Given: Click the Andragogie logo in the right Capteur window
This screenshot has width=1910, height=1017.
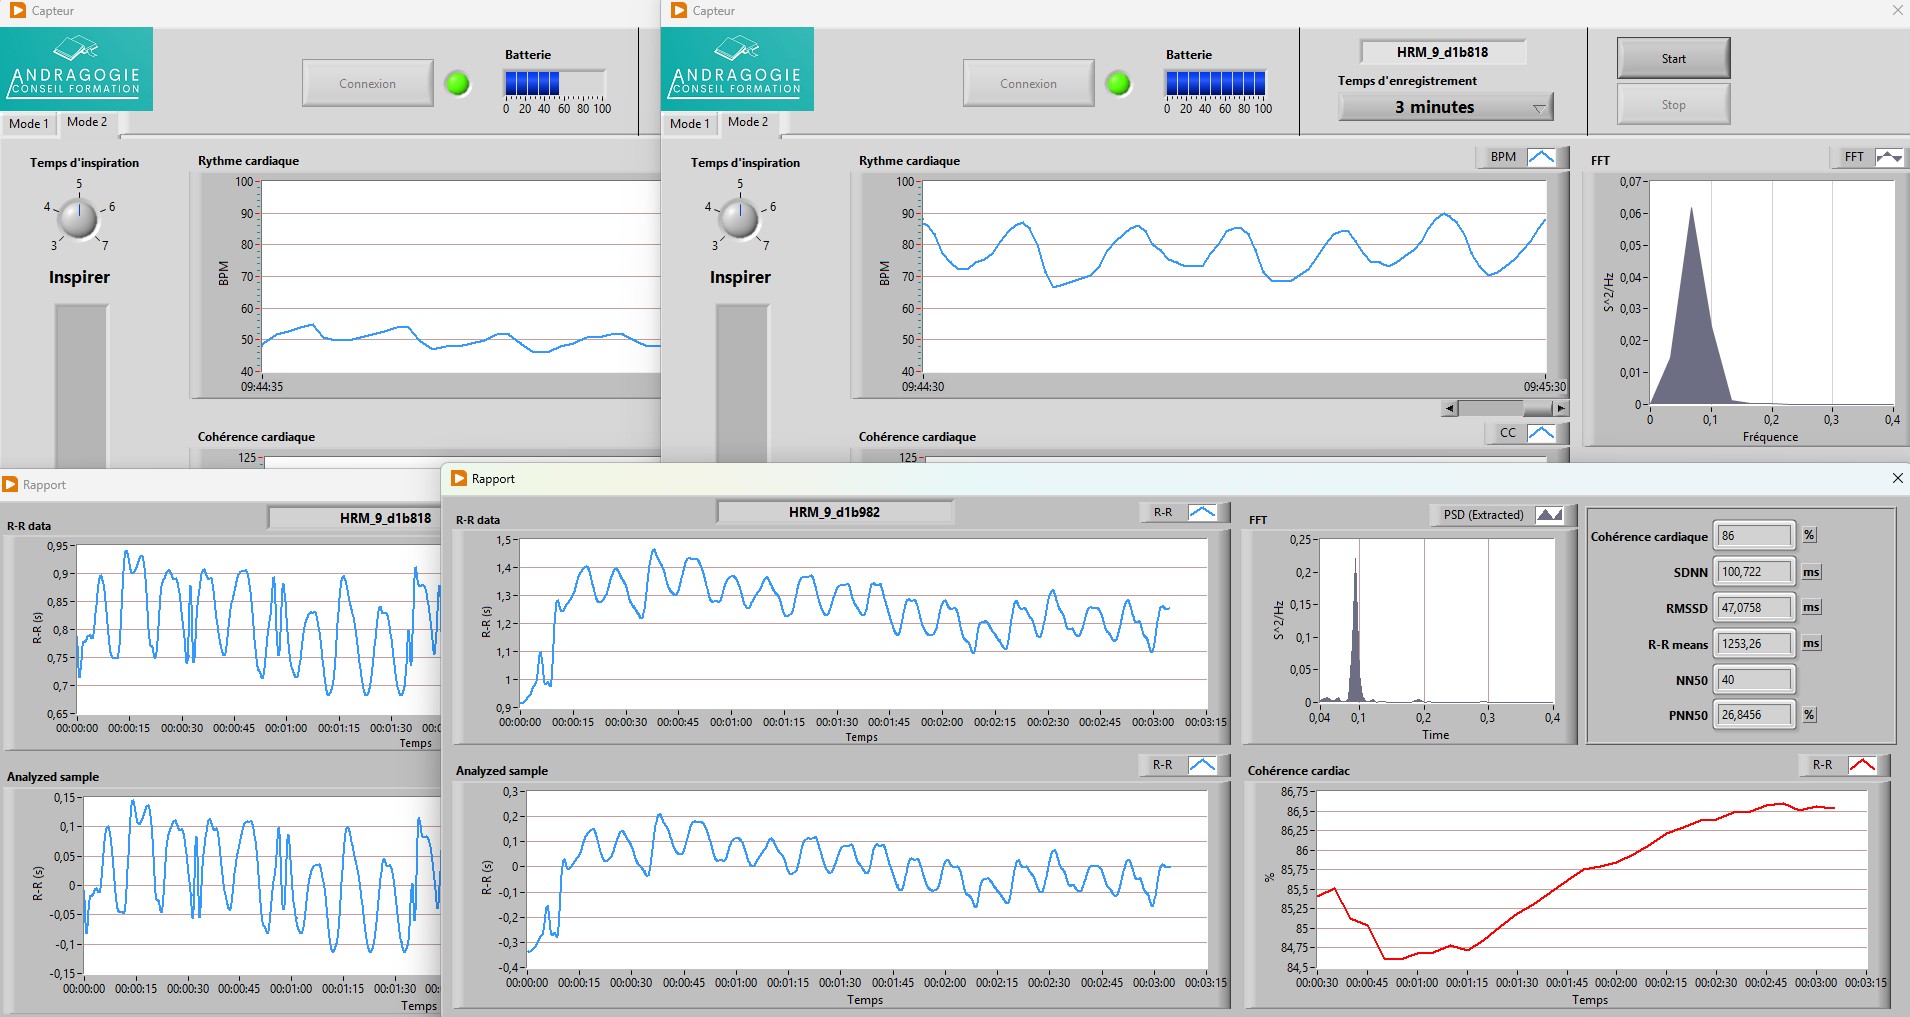Looking at the screenshot, I should [x=737, y=69].
